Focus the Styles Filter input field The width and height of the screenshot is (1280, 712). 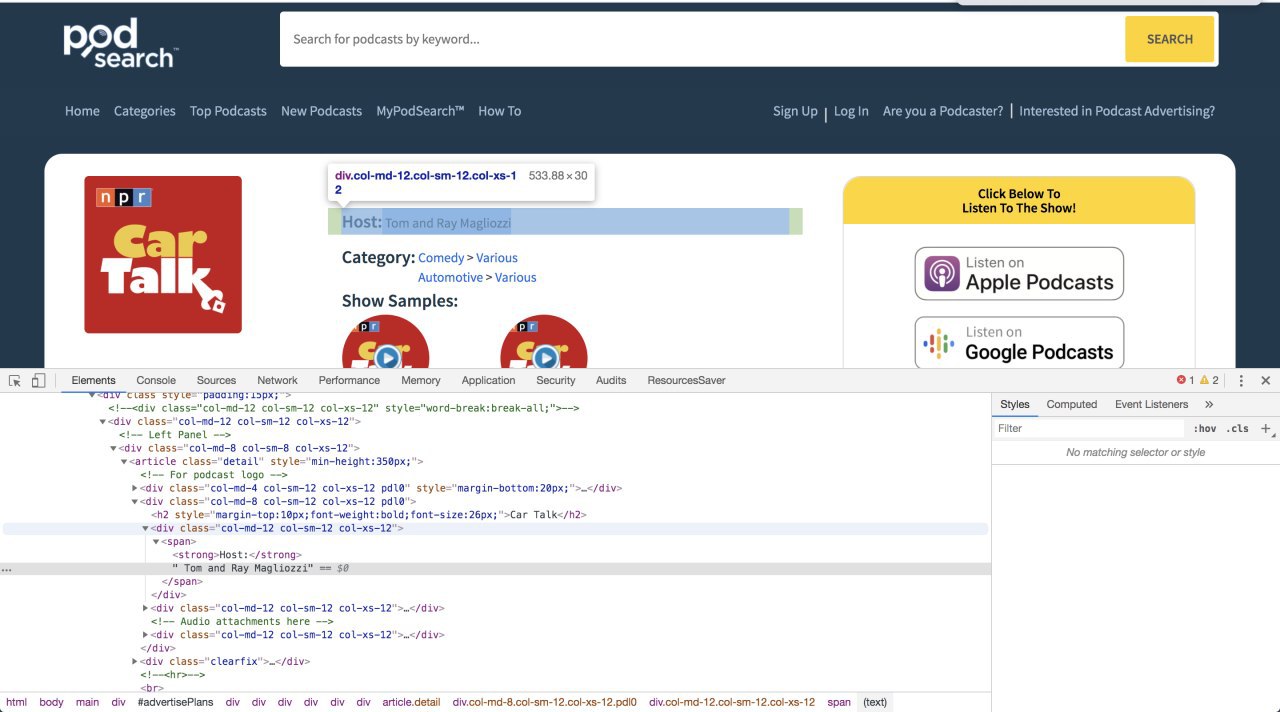[1088, 428]
